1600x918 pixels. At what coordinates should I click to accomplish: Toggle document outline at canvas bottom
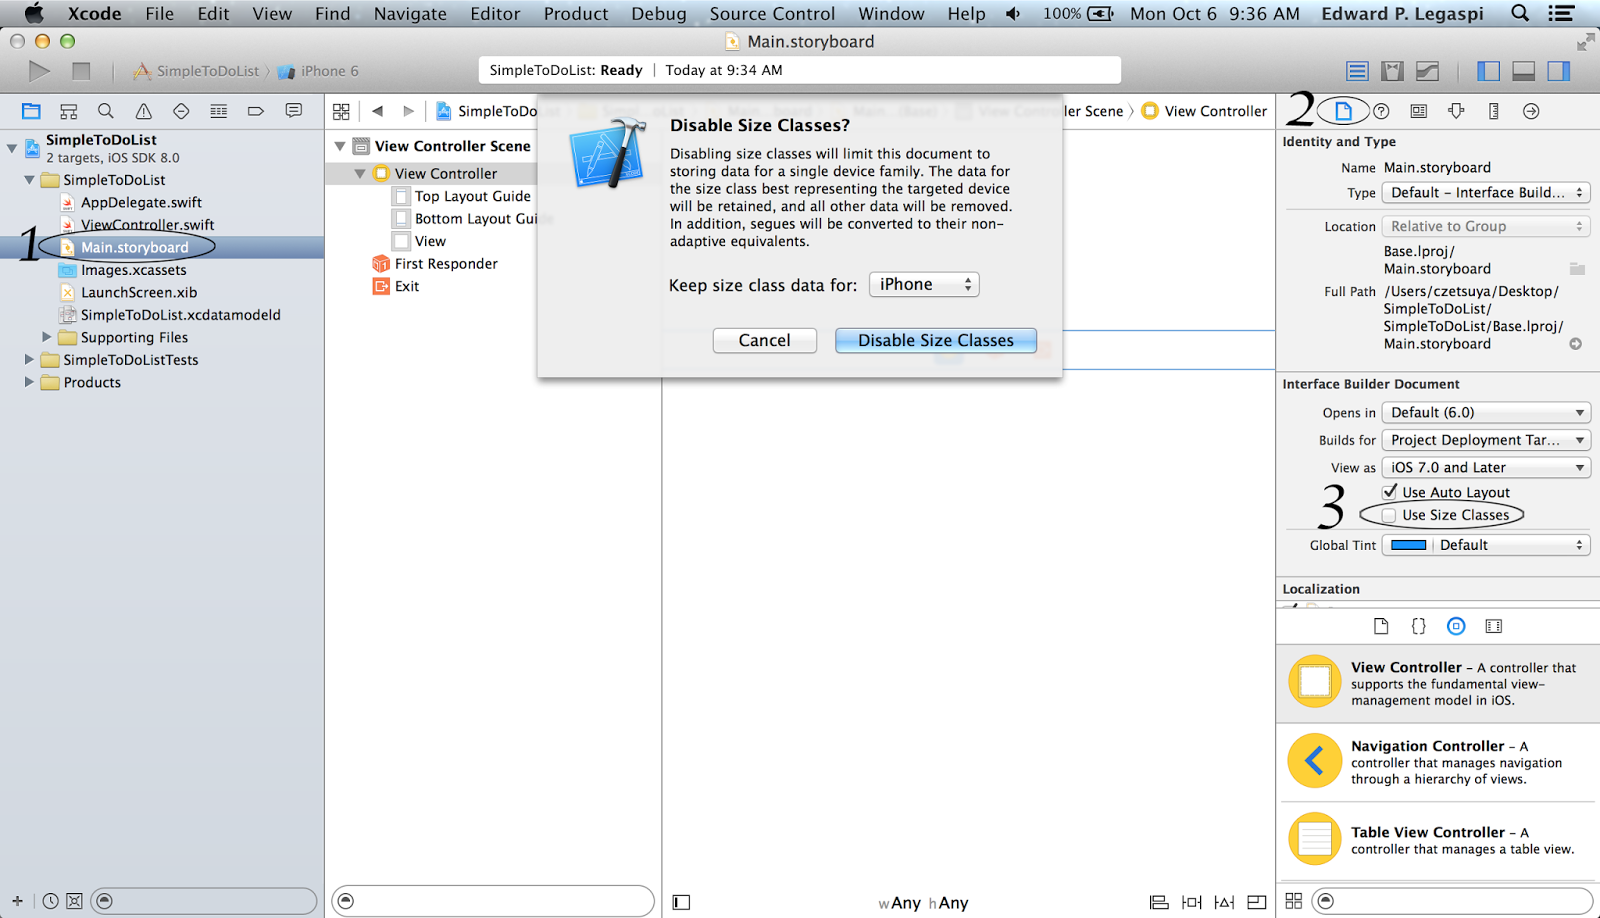tap(681, 902)
